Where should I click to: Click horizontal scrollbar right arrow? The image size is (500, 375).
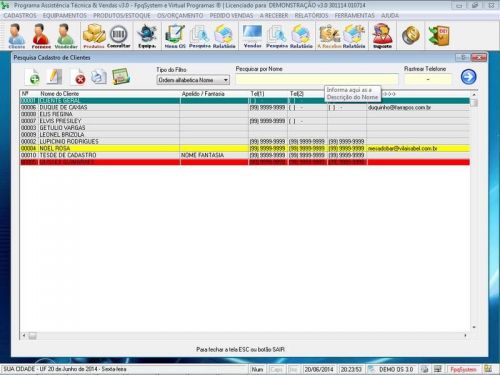(465, 335)
